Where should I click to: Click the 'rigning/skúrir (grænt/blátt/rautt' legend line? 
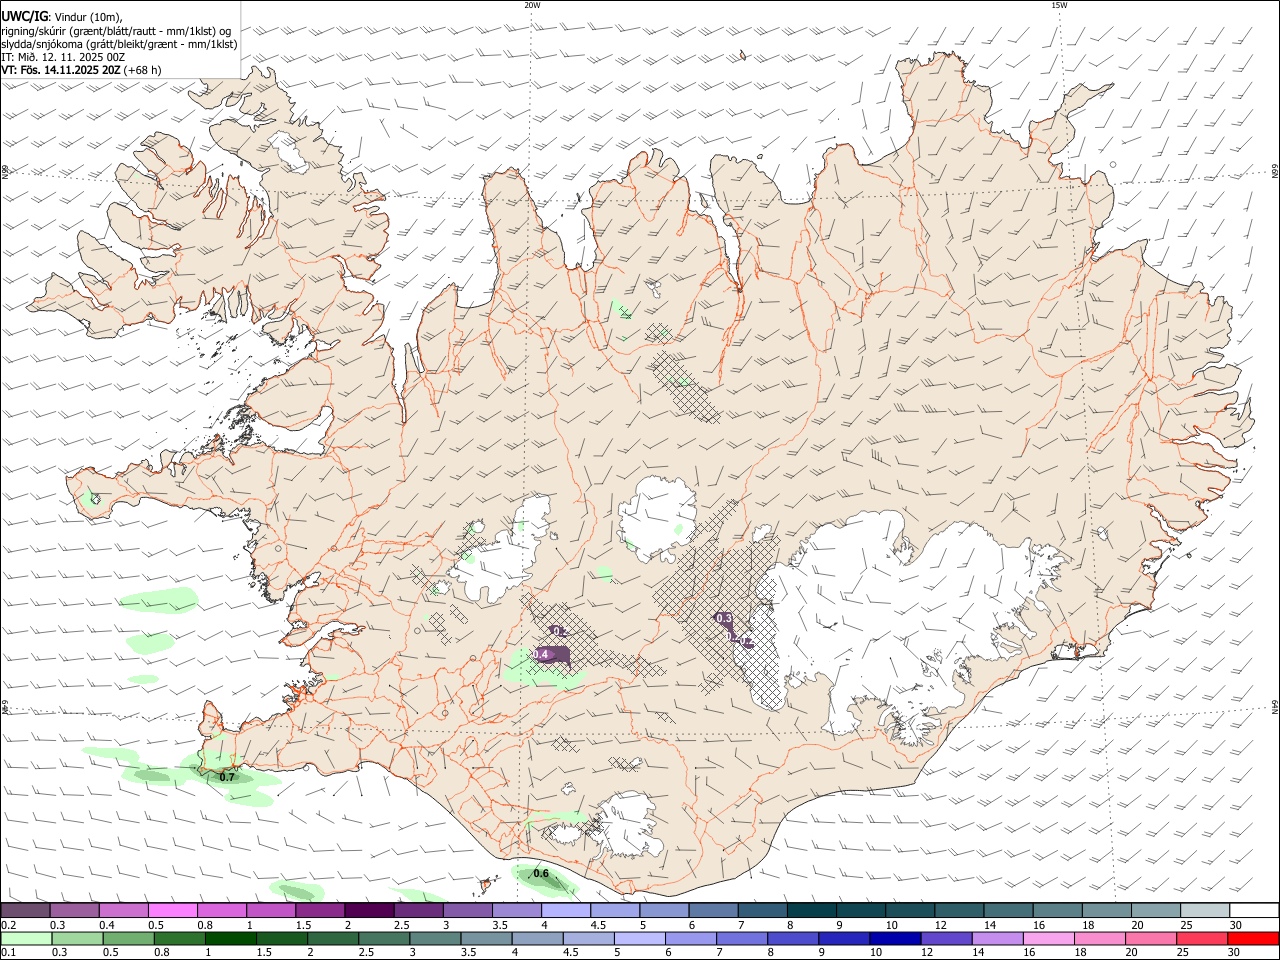point(115,30)
